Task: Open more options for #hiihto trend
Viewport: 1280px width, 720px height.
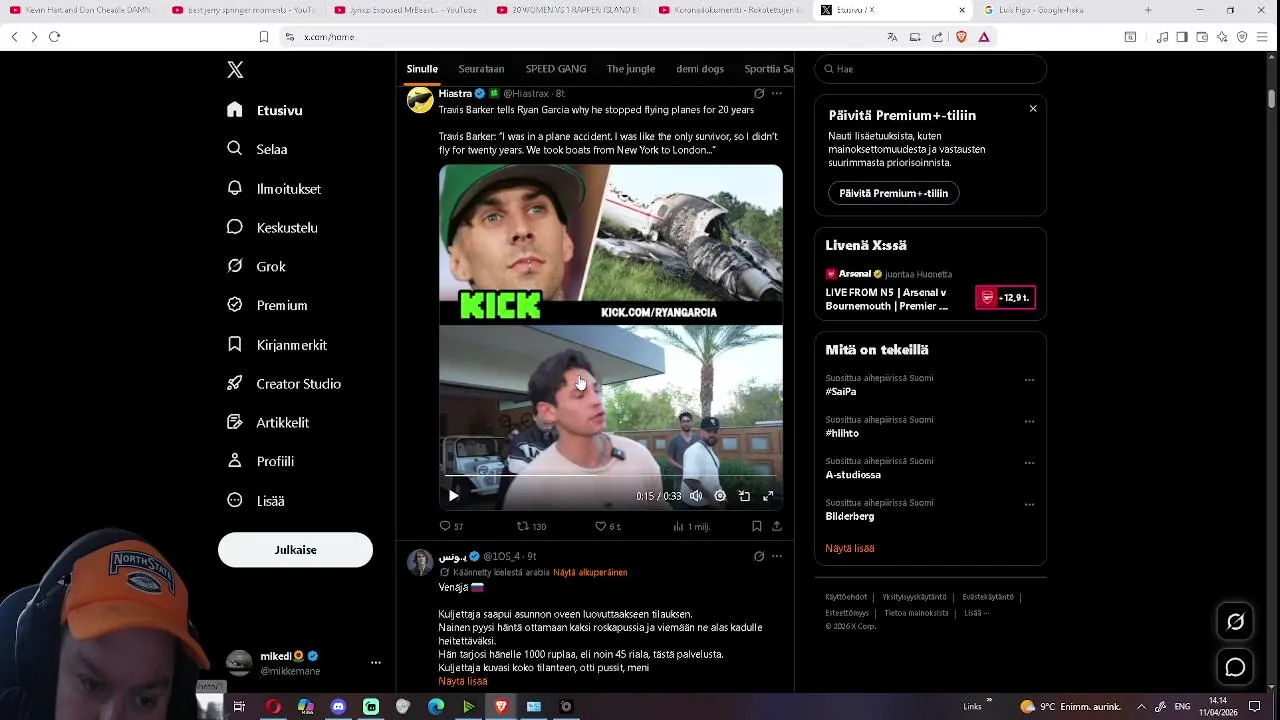Action: click(1029, 422)
